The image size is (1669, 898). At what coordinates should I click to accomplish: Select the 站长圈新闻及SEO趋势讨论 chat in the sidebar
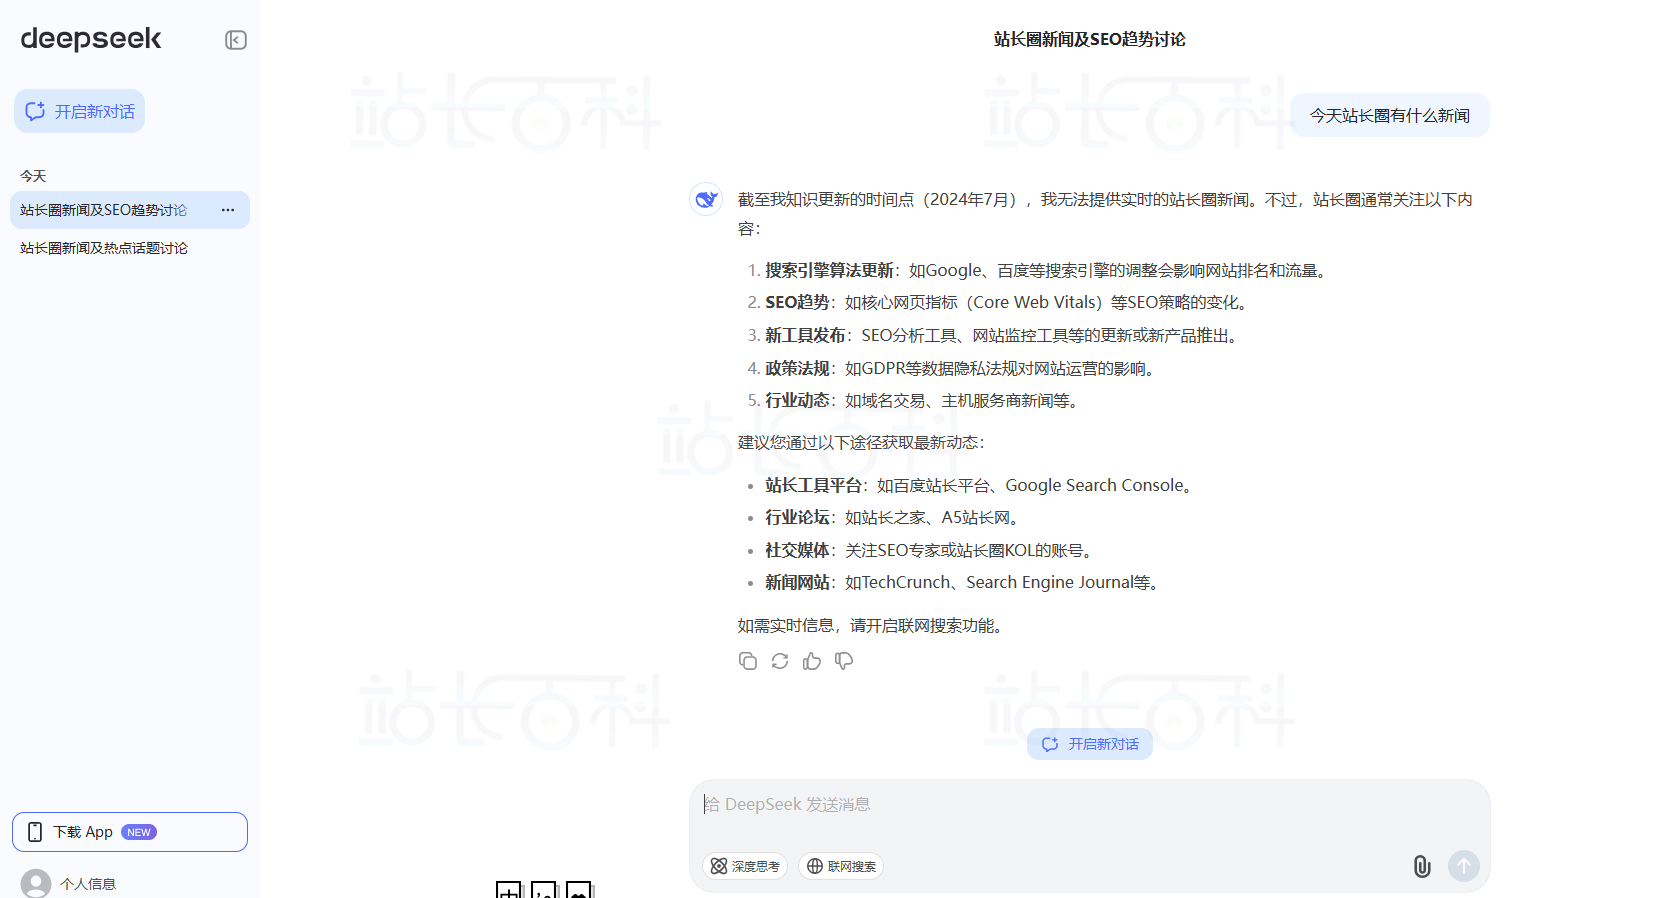[130, 210]
